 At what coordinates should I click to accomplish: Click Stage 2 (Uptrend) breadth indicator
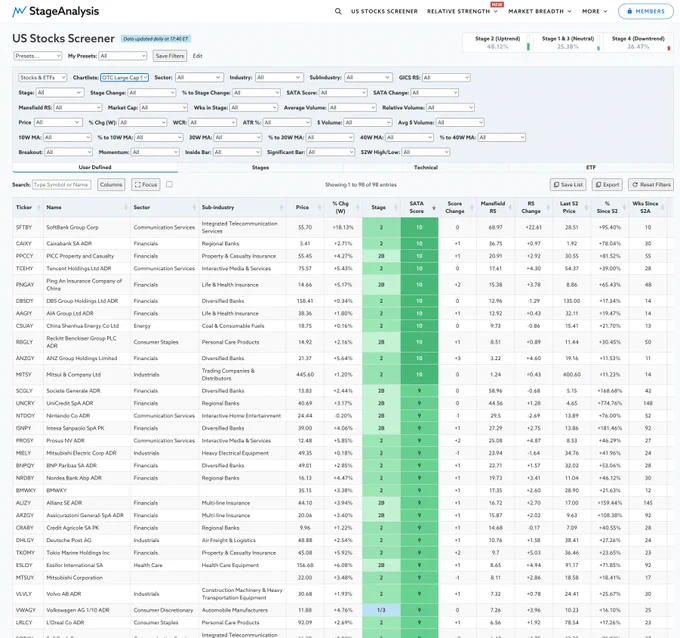coord(497,43)
